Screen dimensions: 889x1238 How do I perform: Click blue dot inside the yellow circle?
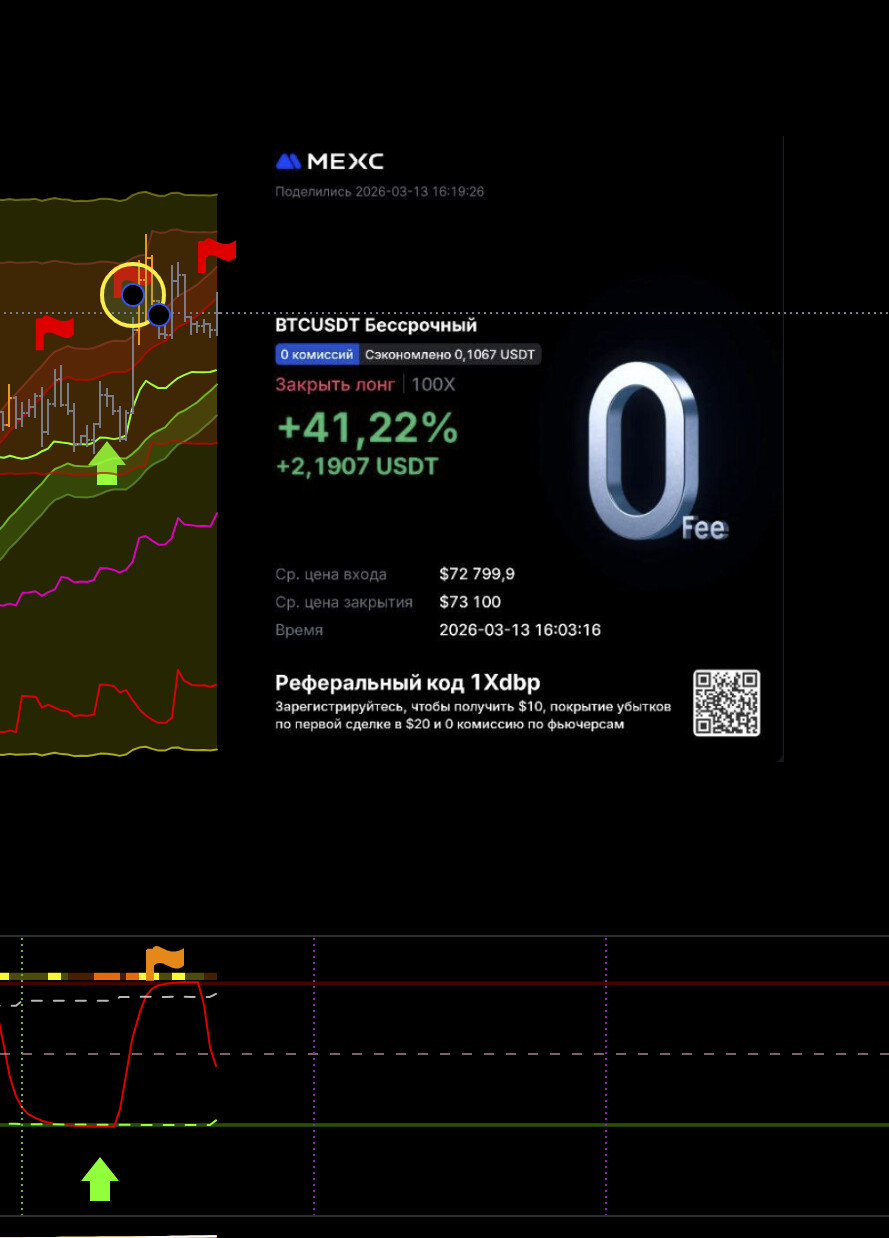(132, 295)
